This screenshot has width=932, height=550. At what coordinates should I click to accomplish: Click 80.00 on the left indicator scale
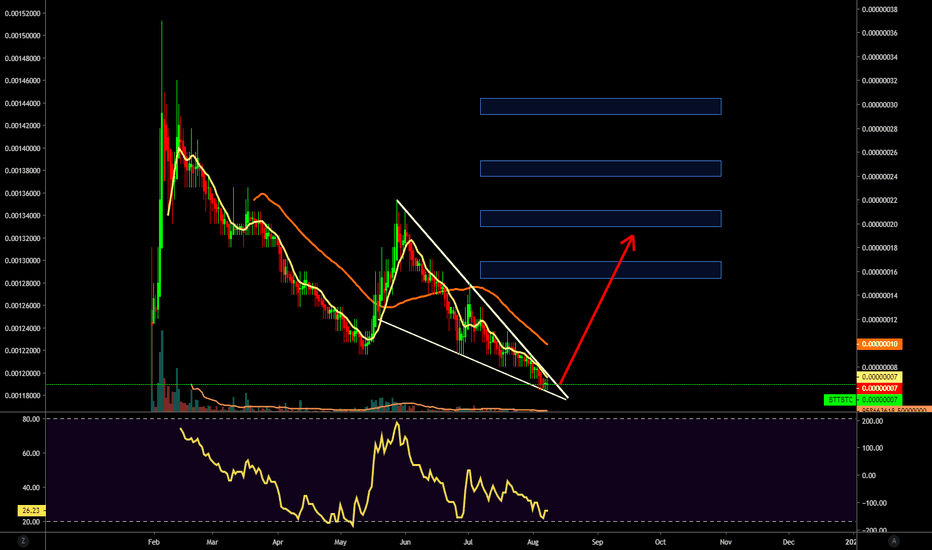click(32, 419)
